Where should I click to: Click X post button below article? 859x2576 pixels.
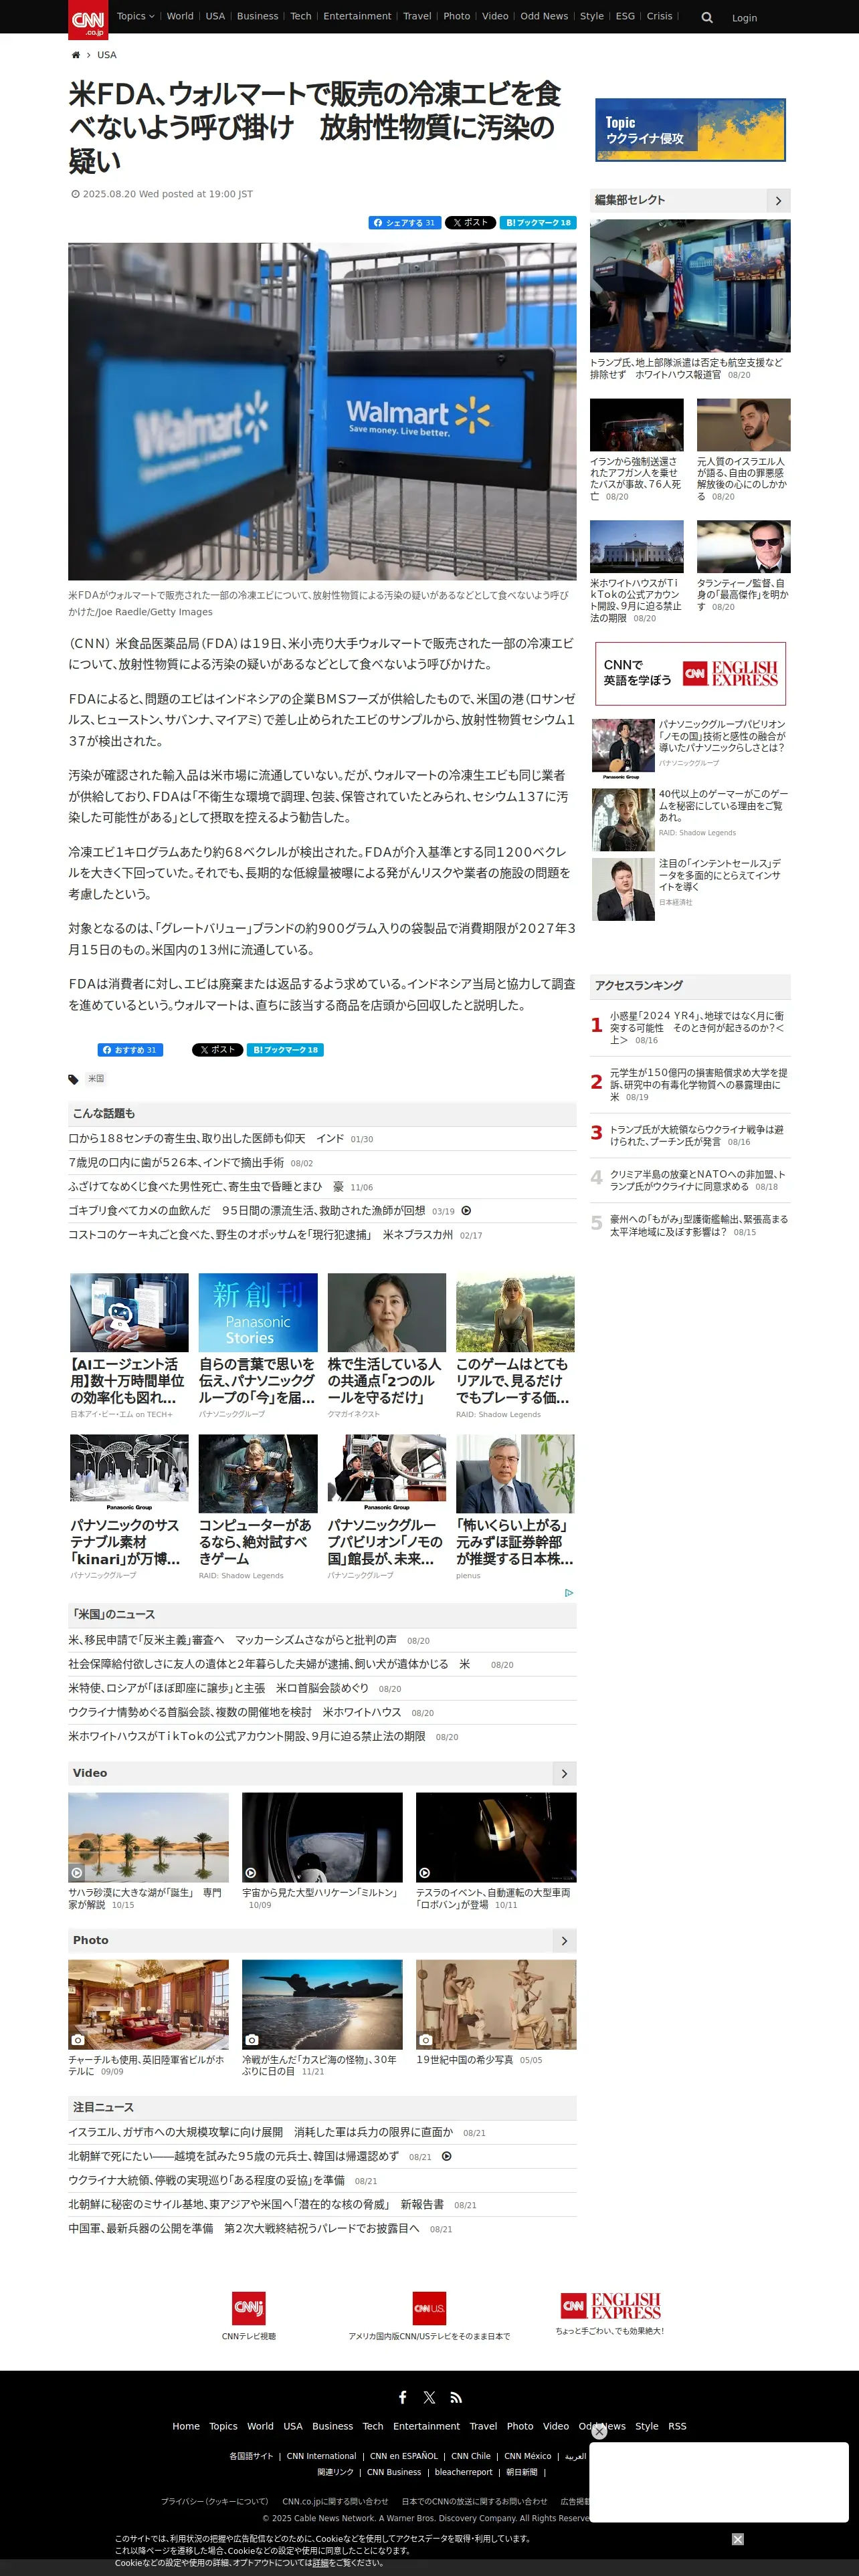(217, 1050)
